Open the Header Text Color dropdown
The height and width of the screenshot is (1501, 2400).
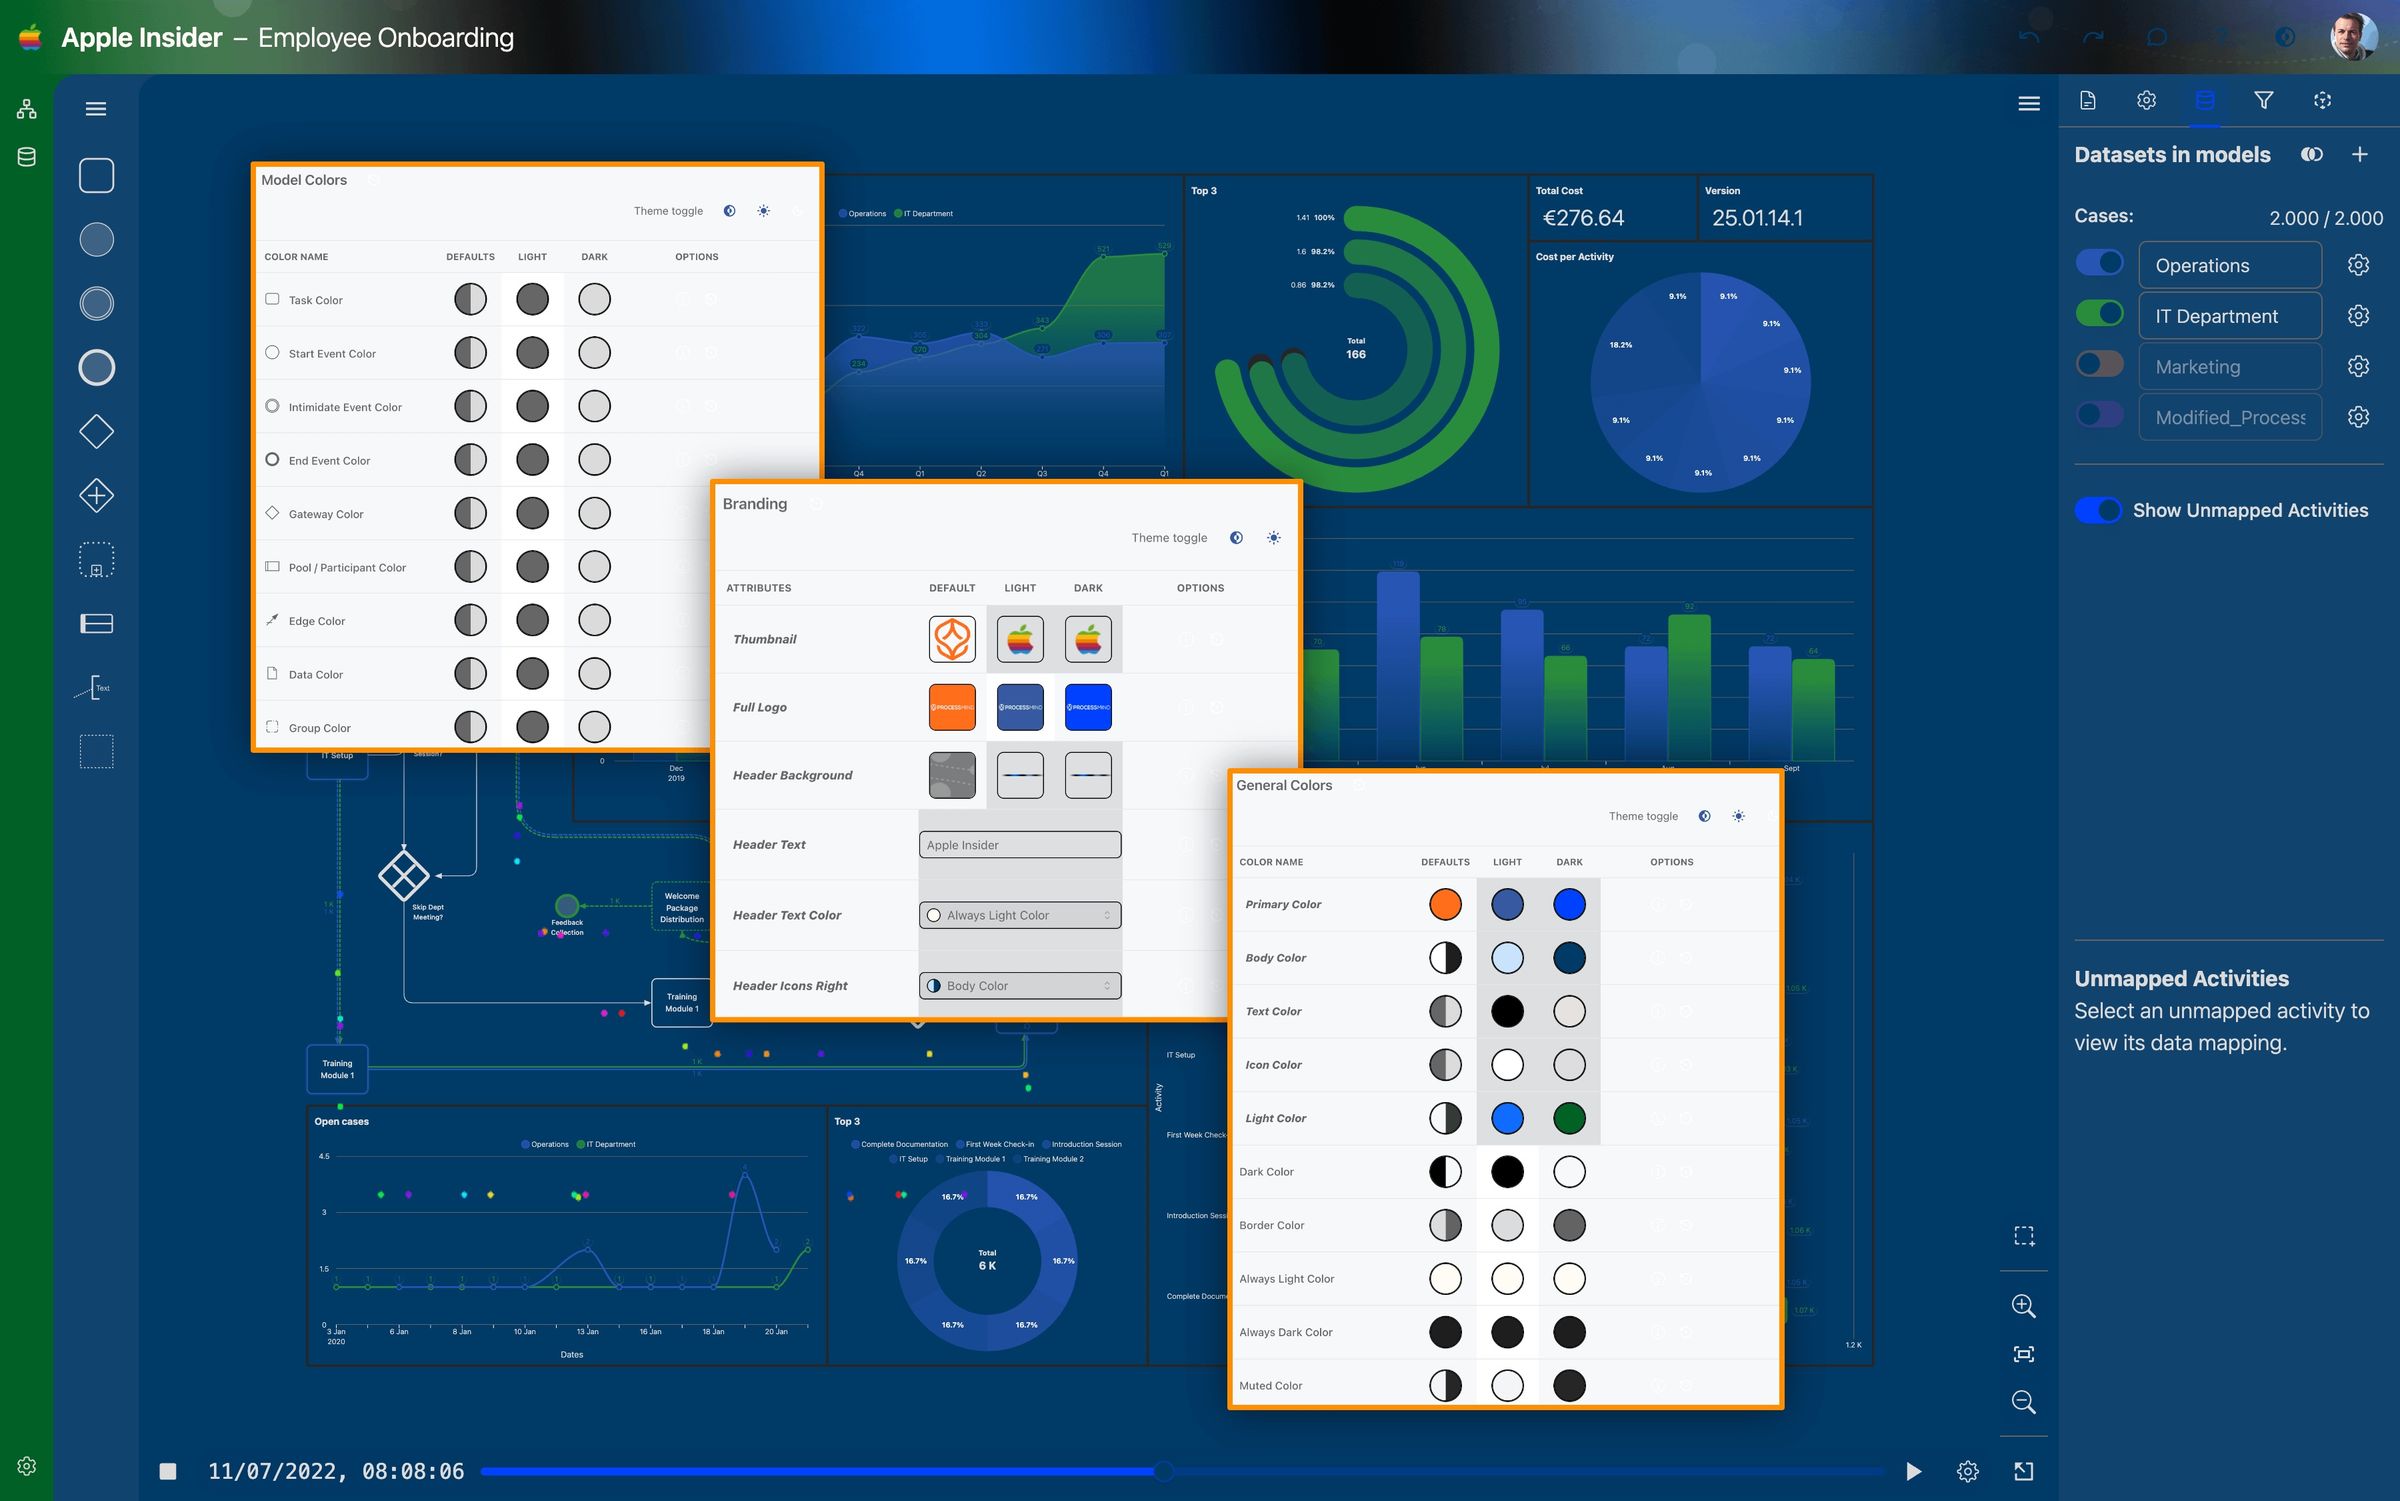pos(1019,915)
